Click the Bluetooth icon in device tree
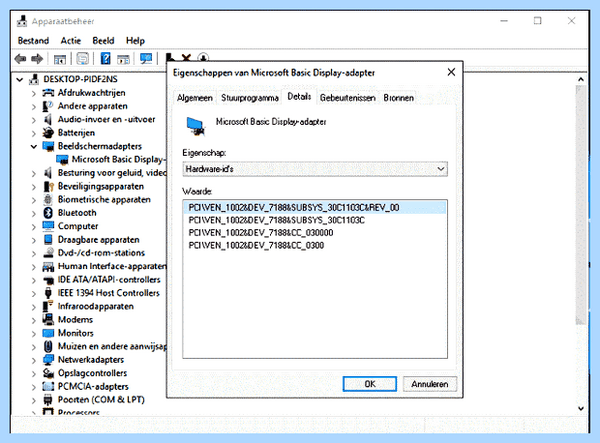600x443 pixels. pyautogui.click(x=48, y=213)
